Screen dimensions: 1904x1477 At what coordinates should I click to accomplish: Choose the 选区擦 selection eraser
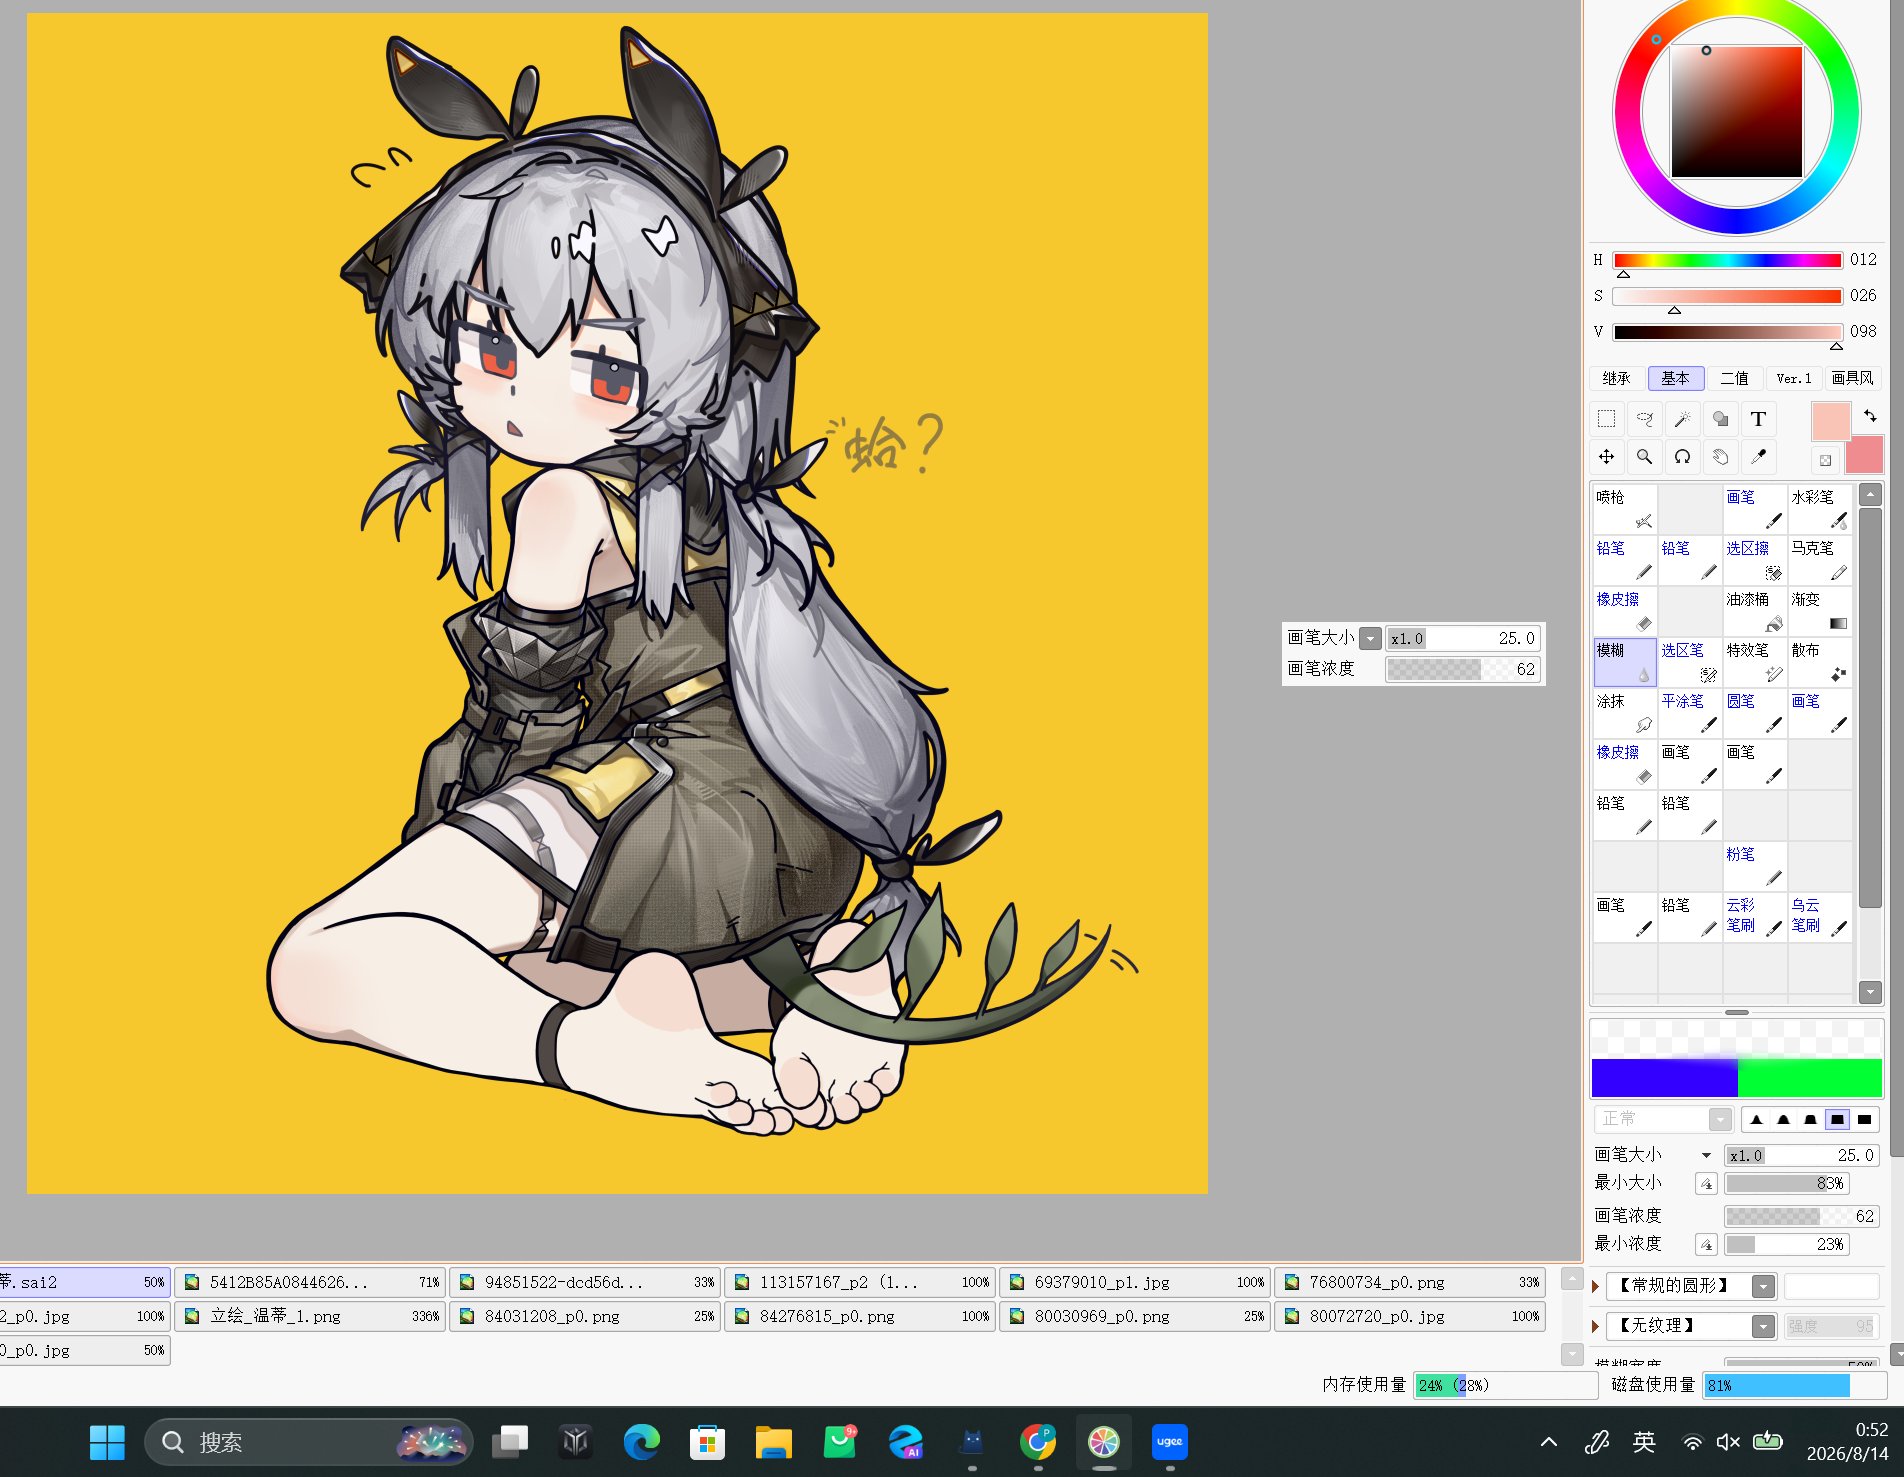(x=1755, y=560)
